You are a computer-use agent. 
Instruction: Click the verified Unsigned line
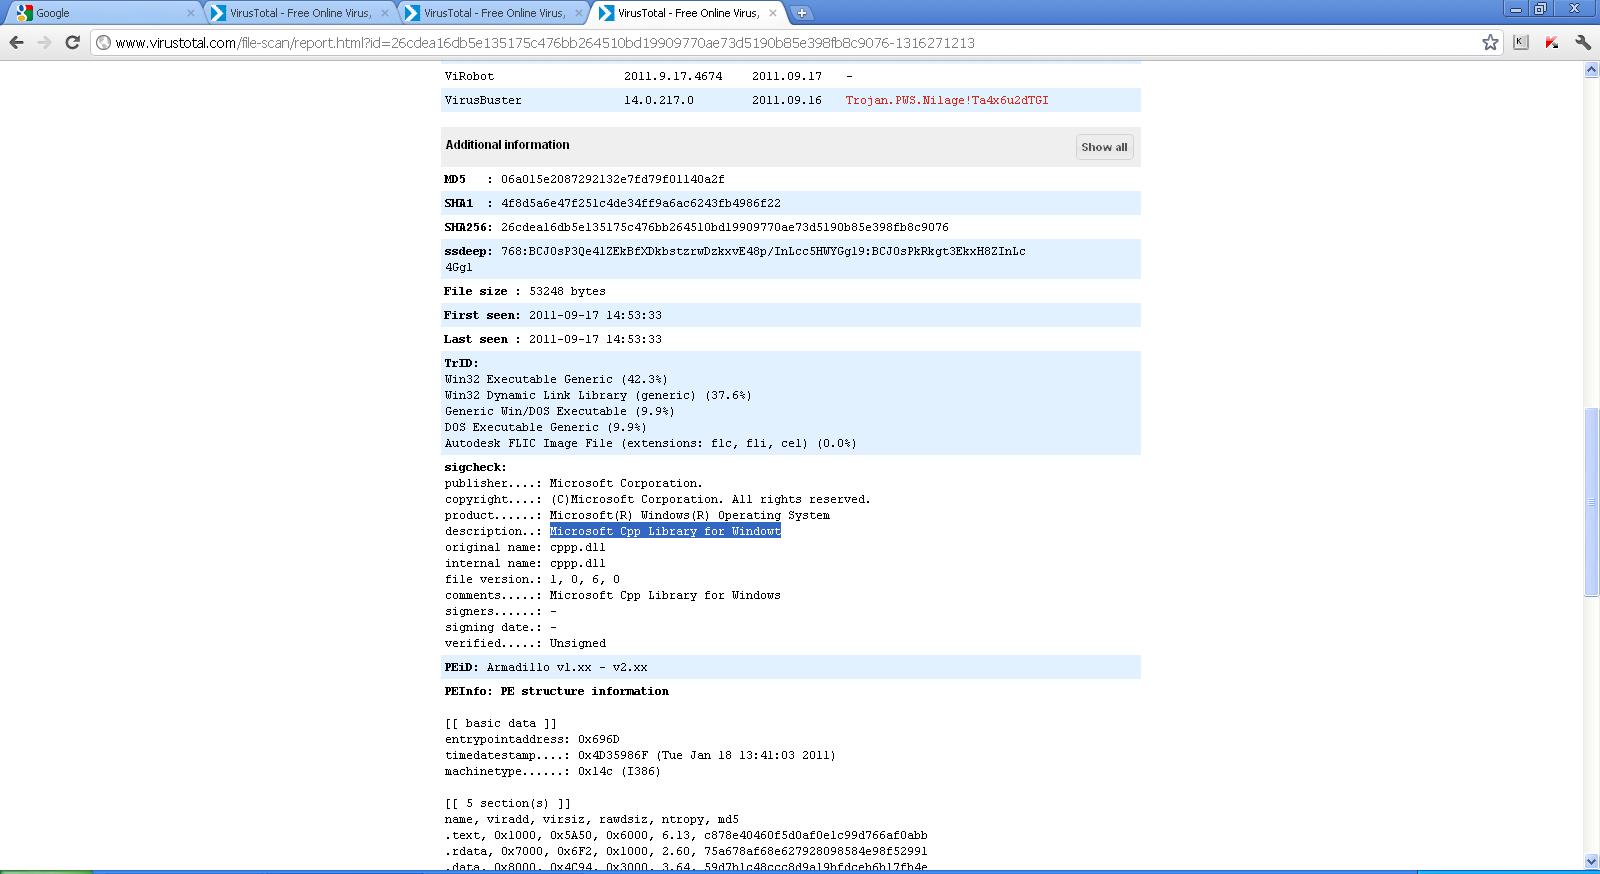525,643
